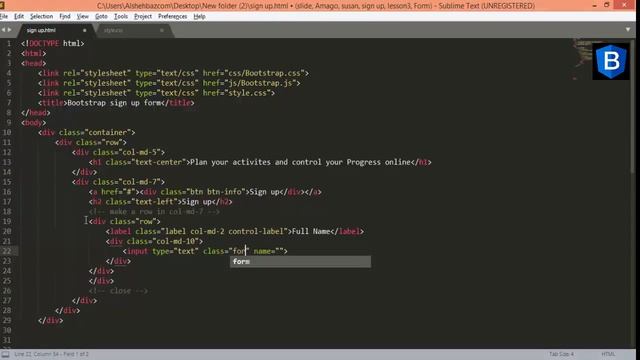
Task: Open the Edit menu
Action: point(19,16)
